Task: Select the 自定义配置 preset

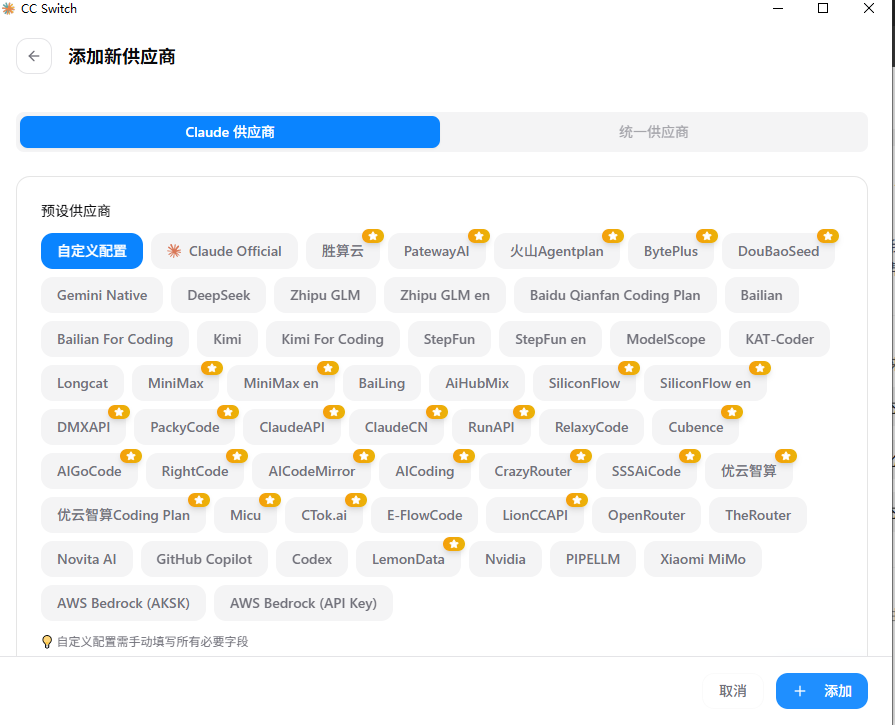Action: 92,251
